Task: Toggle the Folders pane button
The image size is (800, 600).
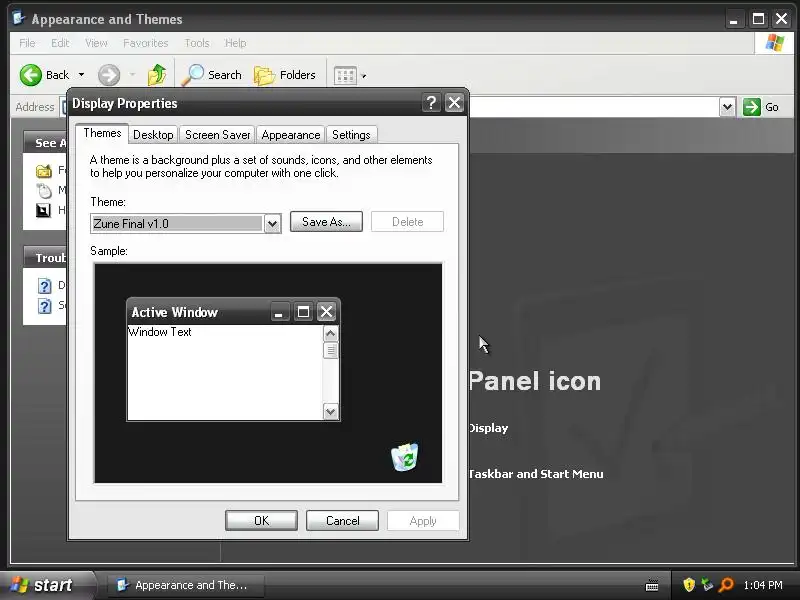Action: coord(285,75)
